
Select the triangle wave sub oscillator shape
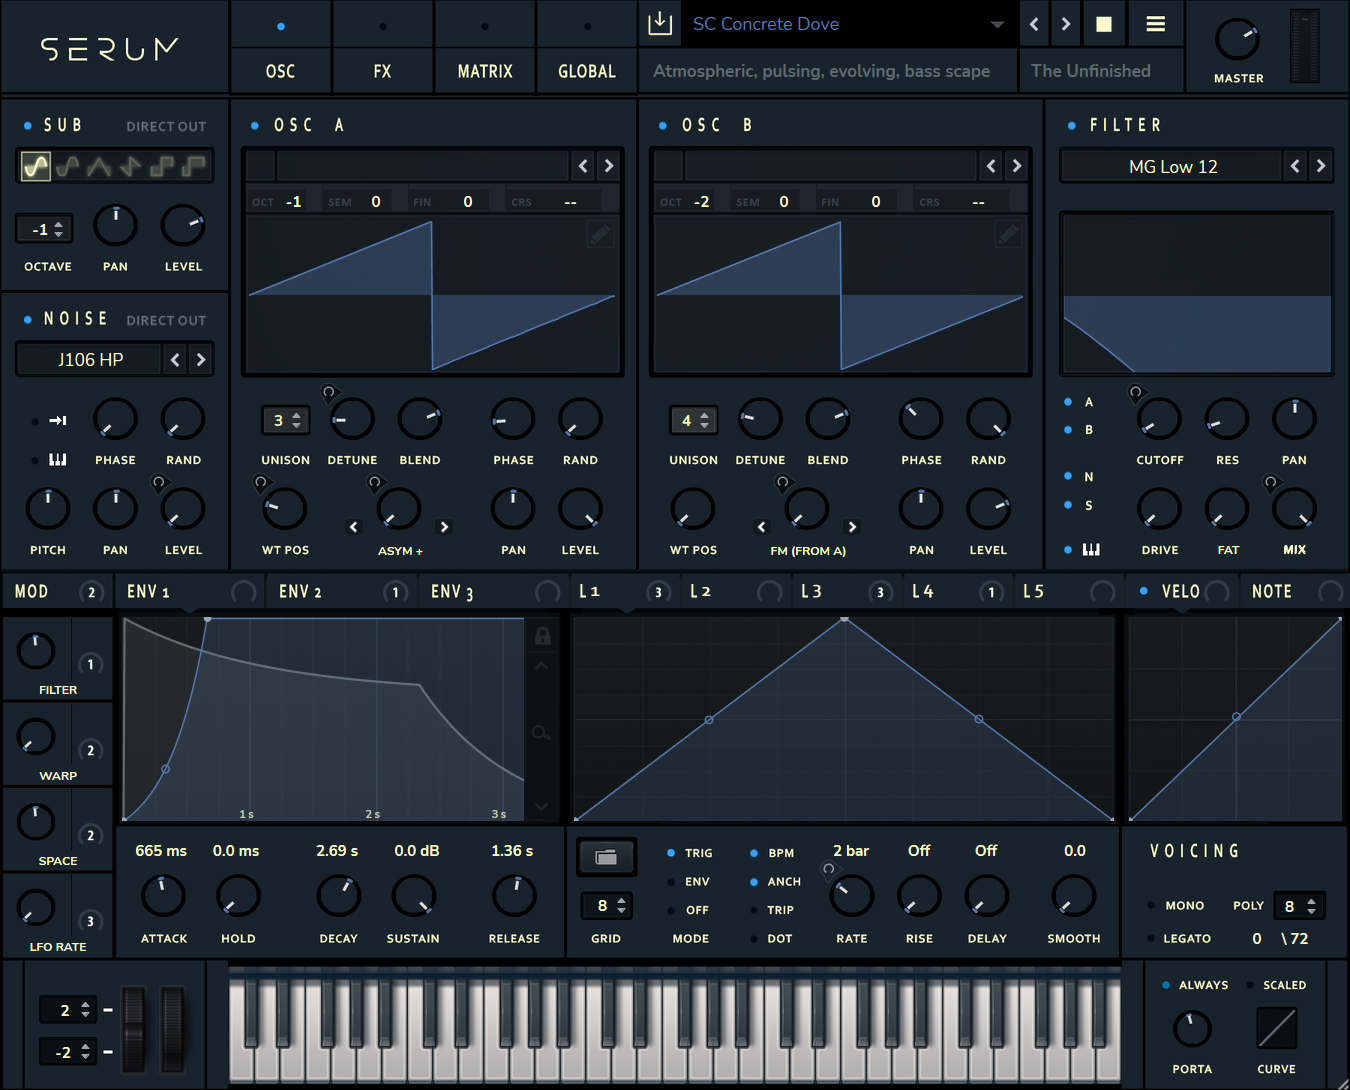click(99, 166)
